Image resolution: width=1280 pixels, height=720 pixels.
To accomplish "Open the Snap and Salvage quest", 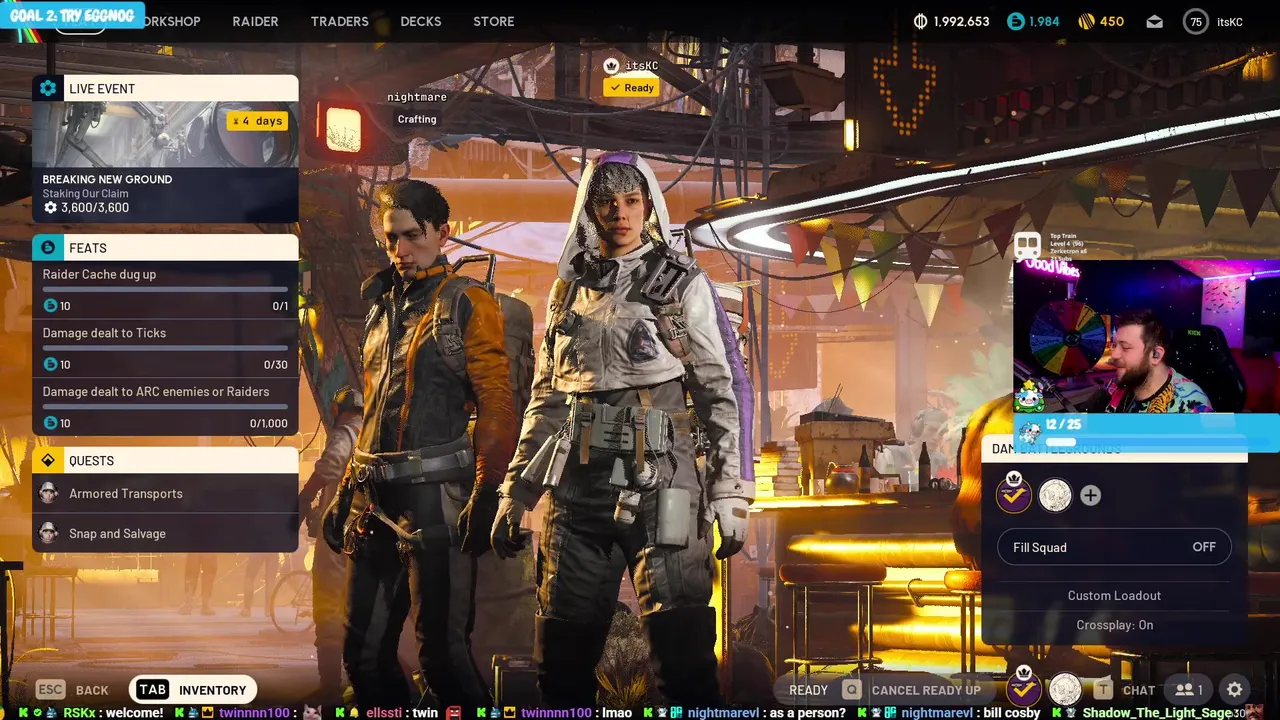I will coord(165,533).
